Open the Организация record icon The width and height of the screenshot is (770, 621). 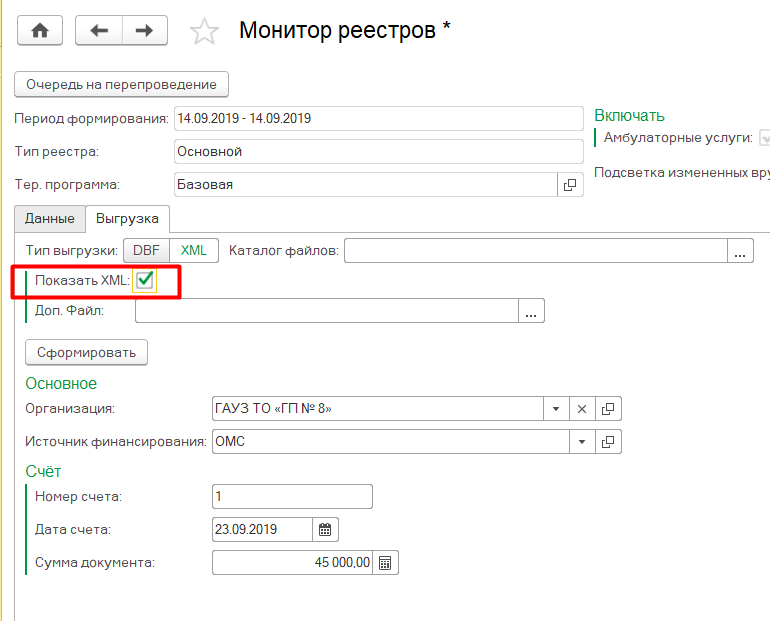pyautogui.click(x=608, y=408)
